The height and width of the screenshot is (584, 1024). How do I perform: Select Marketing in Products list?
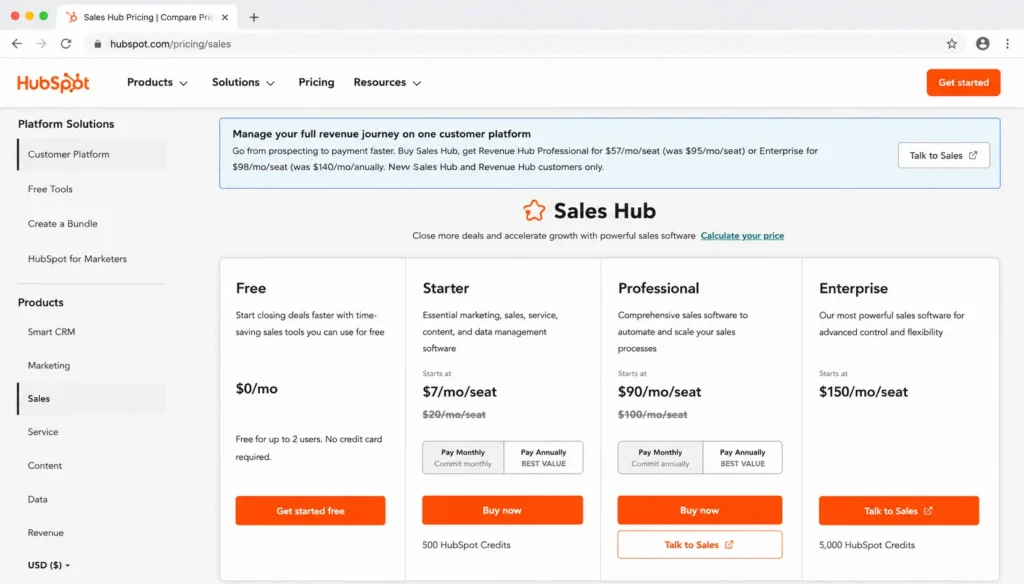click(49, 365)
